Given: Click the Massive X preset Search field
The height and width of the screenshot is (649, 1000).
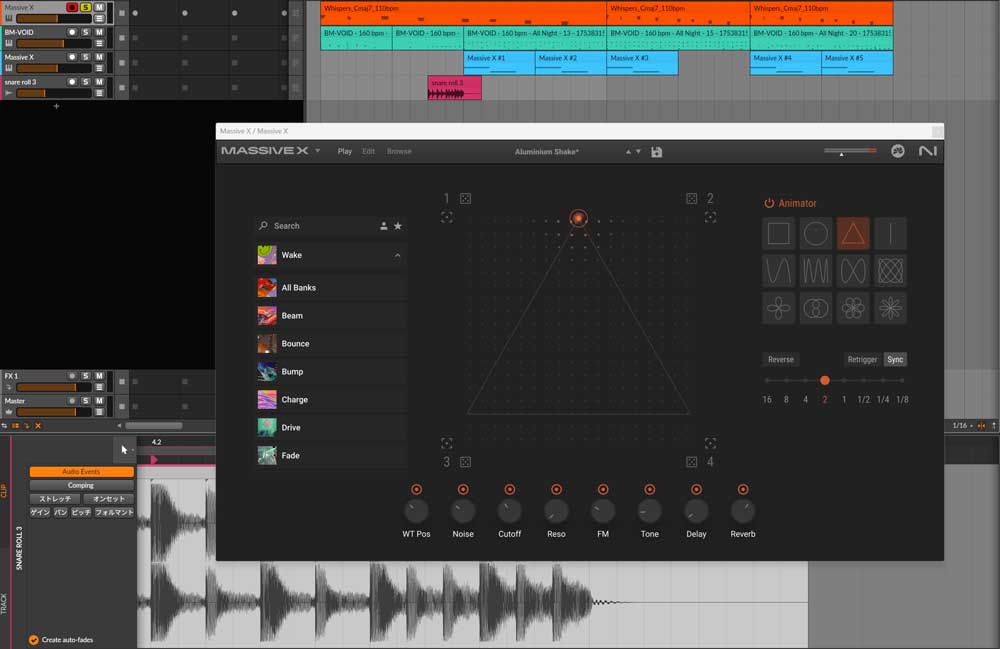Looking at the screenshot, I should tap(316, 226).
